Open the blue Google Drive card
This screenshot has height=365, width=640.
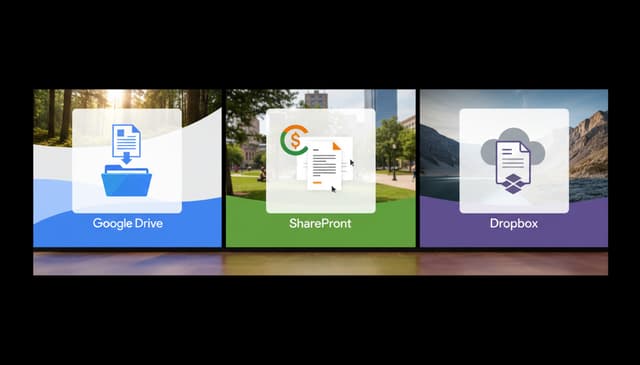tap(127, 168)
